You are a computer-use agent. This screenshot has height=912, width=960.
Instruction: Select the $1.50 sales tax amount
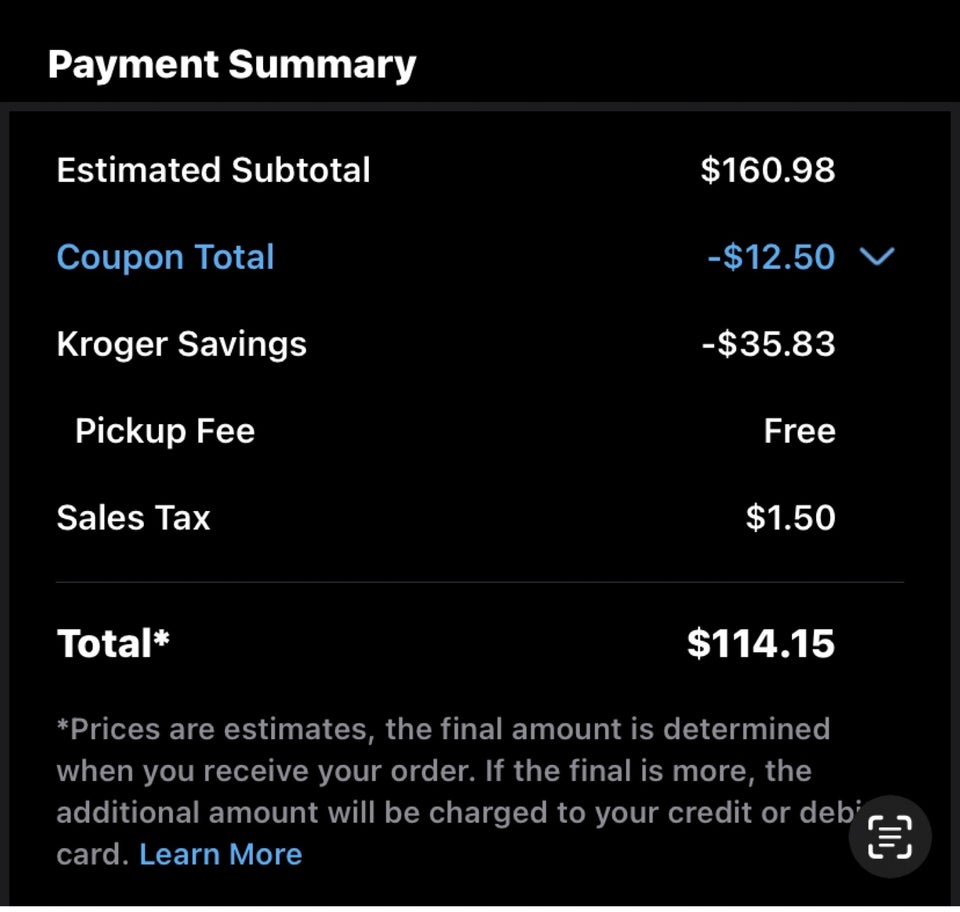(x=790, y=518)
